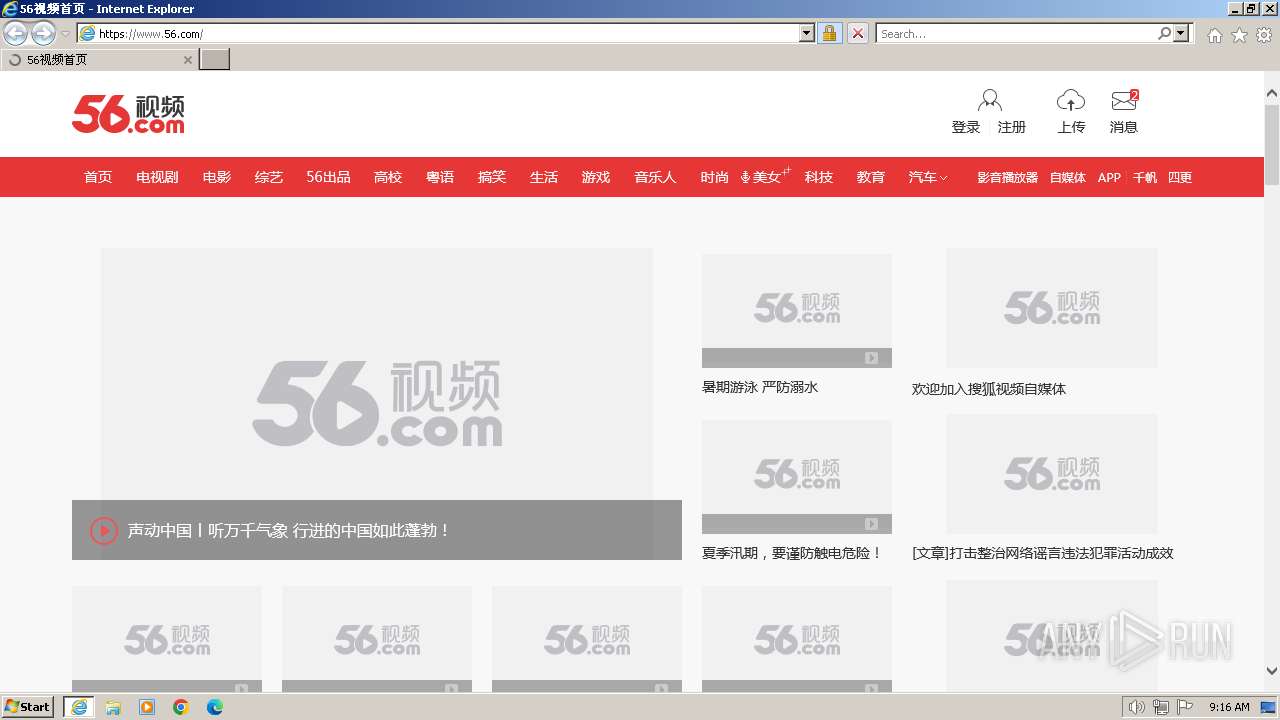Viewport: 1280px width, 720px height.
Task: Expand the search provider dropdown
Action: tap(1182, 33)
